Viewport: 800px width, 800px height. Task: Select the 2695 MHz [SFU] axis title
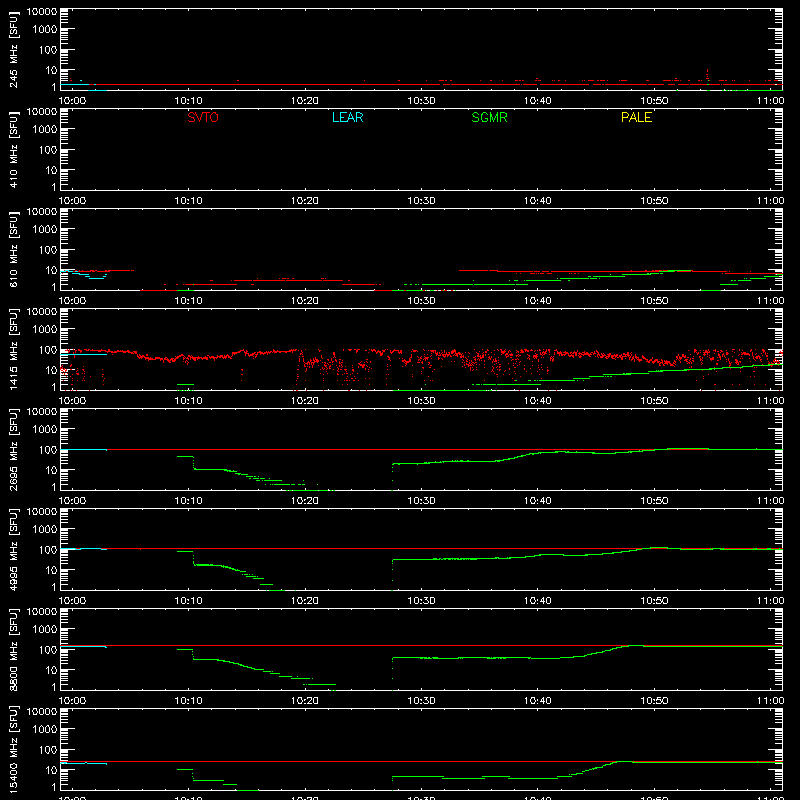point(14,450)
